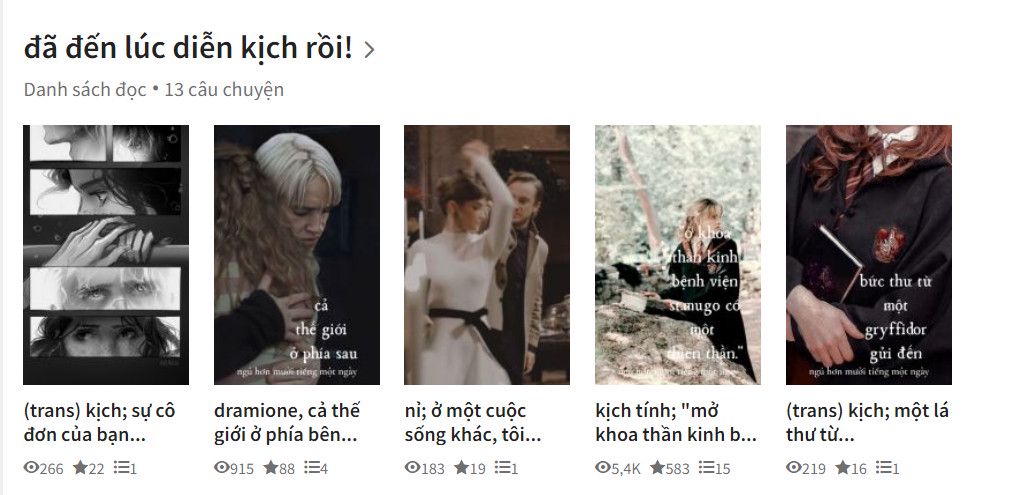
Task: Open the dancing couple white dress cover
Action: point(487,255)
